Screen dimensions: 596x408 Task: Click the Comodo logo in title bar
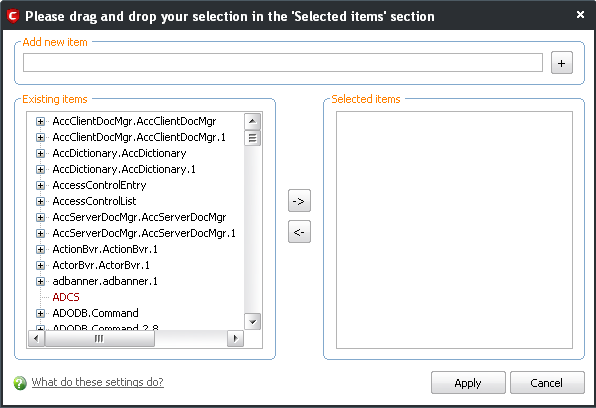[13, 16]
